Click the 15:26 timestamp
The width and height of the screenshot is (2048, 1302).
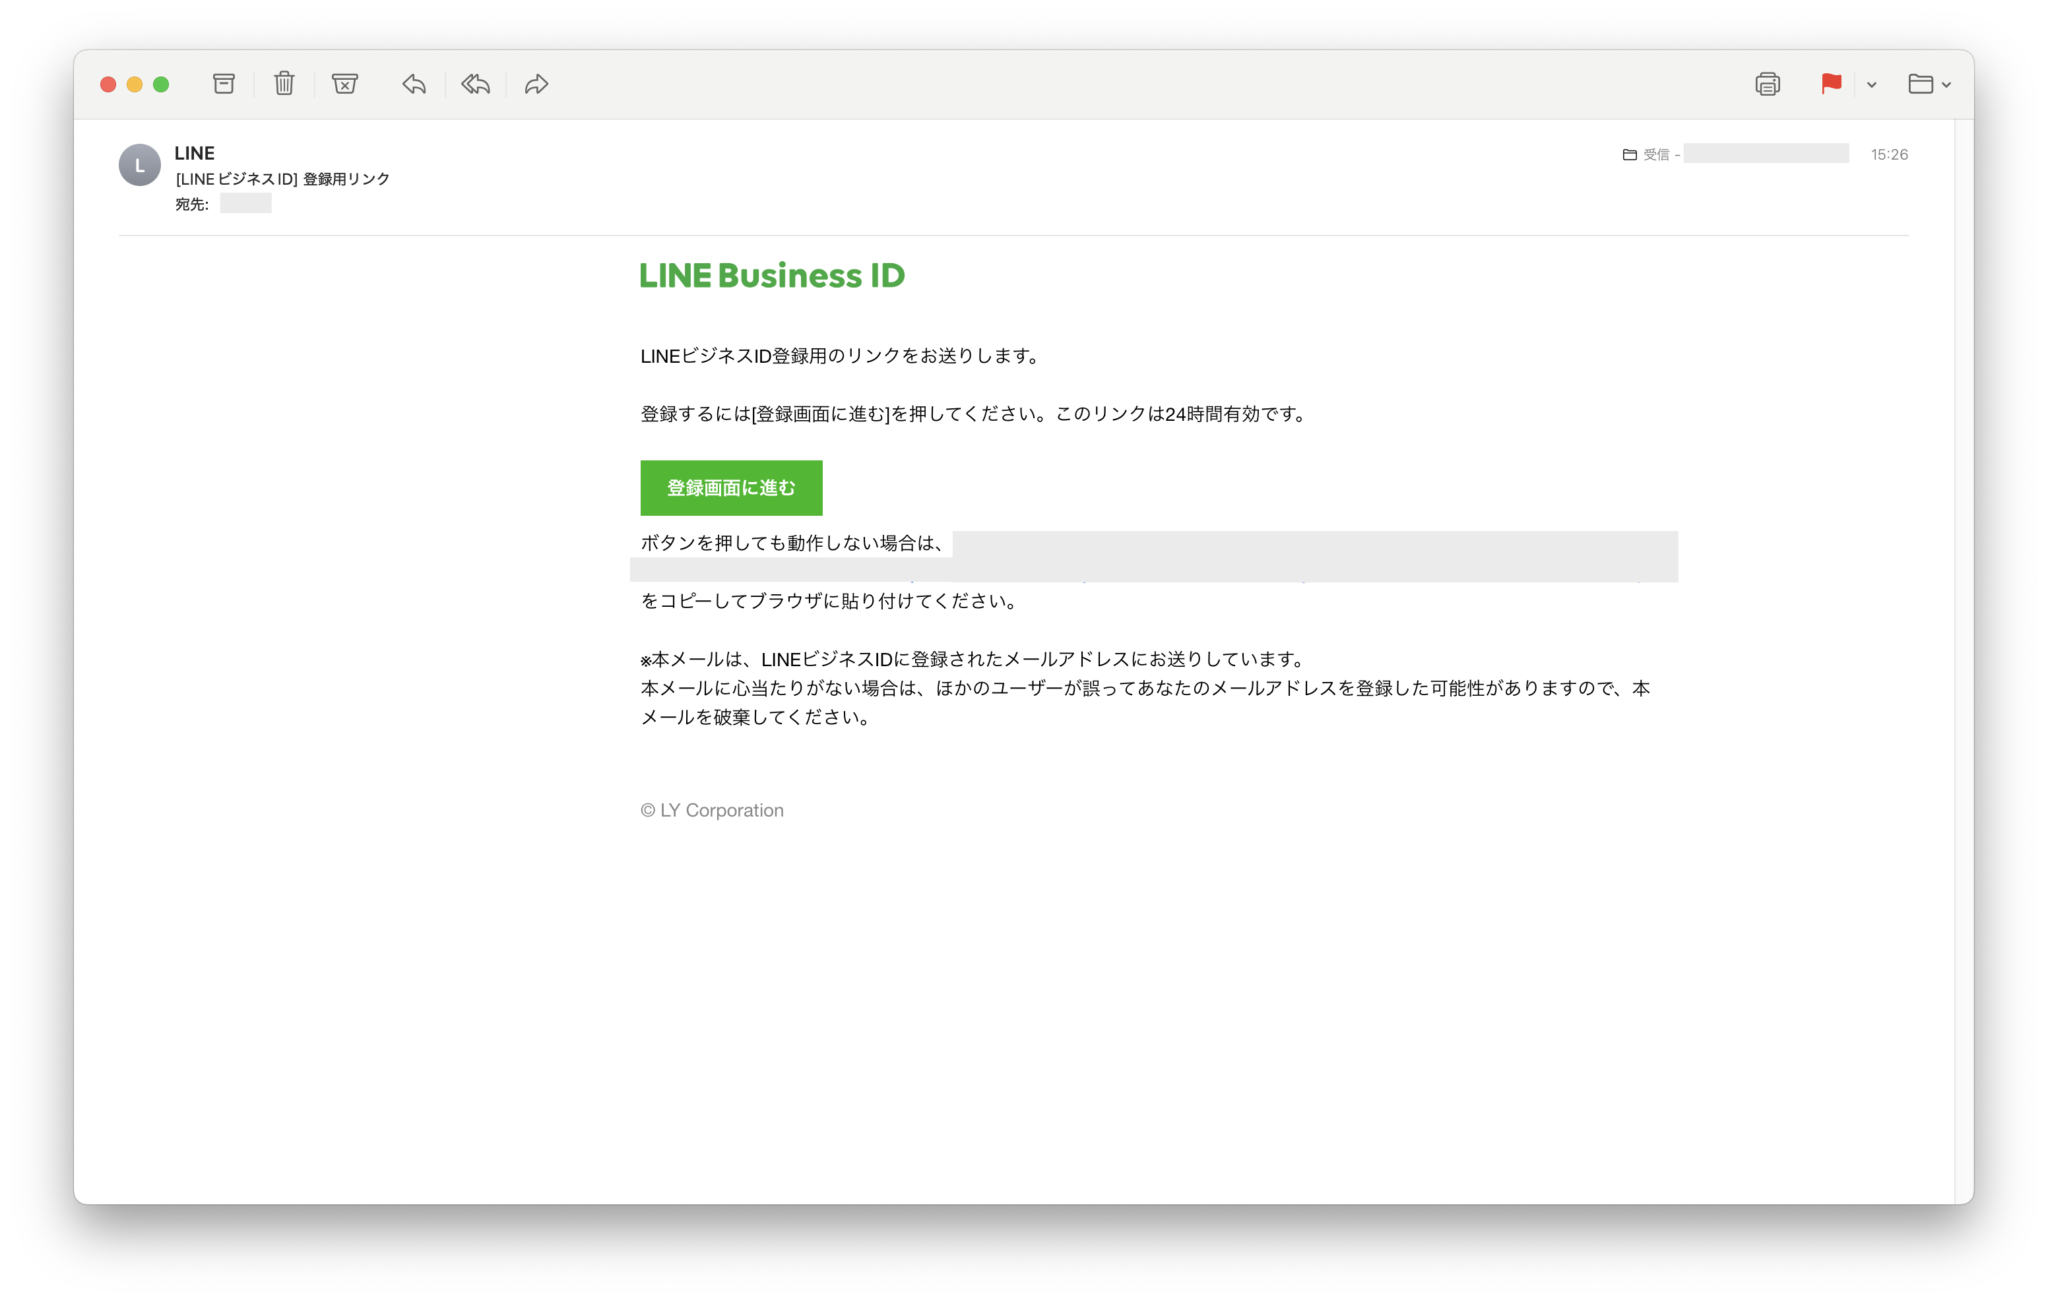[x=1888, y=154]
